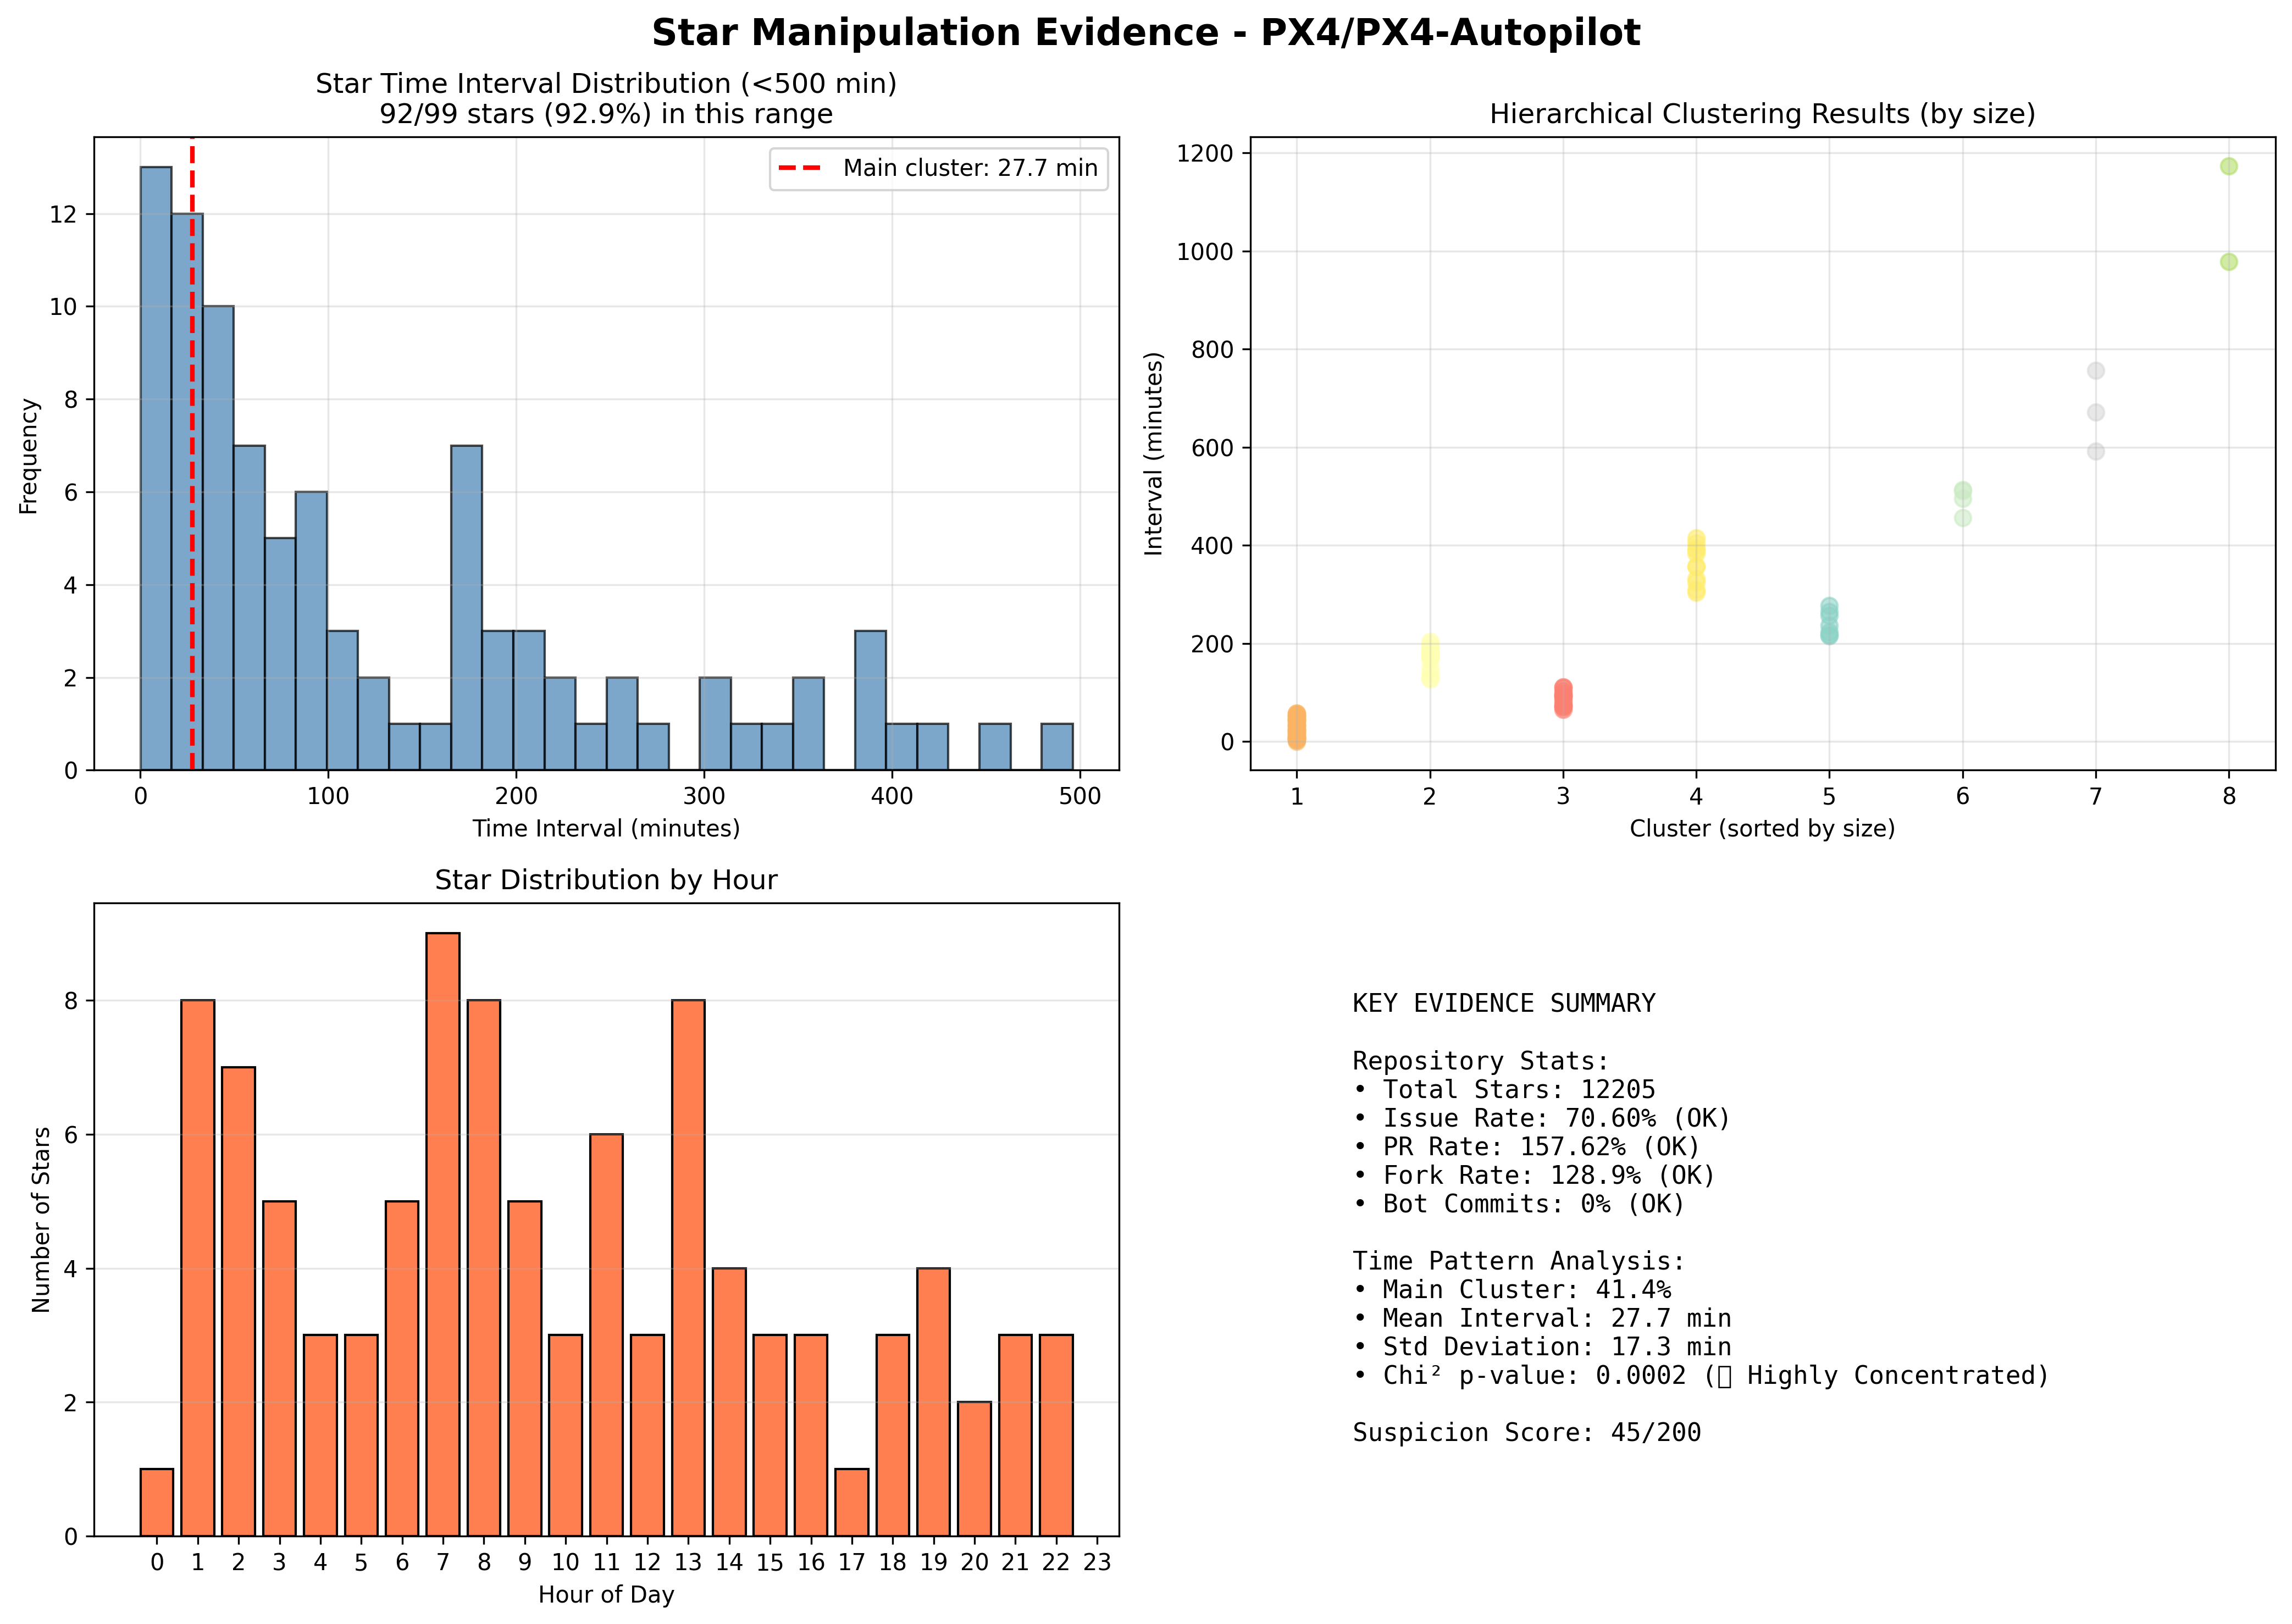
Task: Click the bright yellow points of cluster 4
Action: click(x=1696, y=566)
